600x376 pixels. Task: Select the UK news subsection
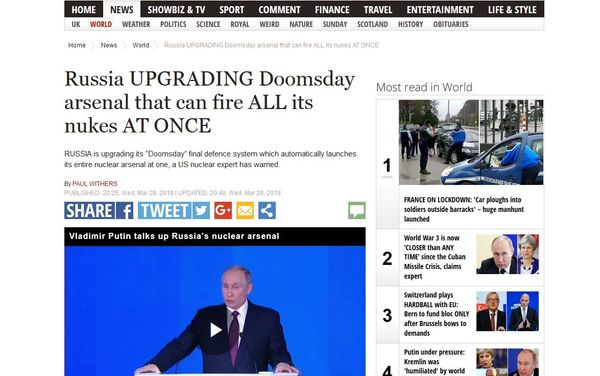pyautogui.click(x=76, y=24)
